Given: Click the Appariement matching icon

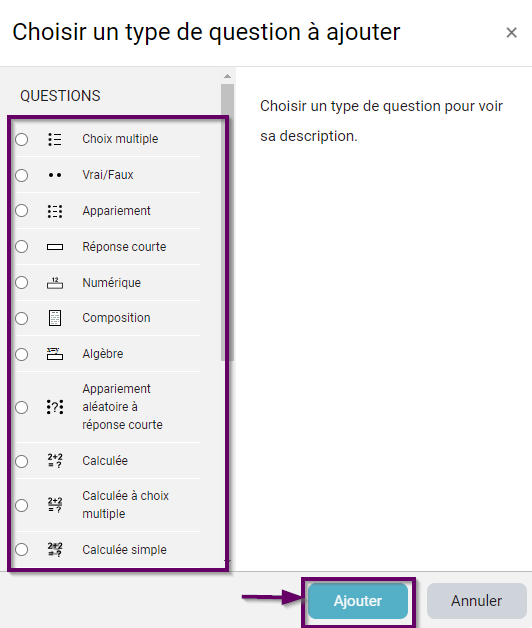Looking at the screenshot, I should click(x=55, y=211).
